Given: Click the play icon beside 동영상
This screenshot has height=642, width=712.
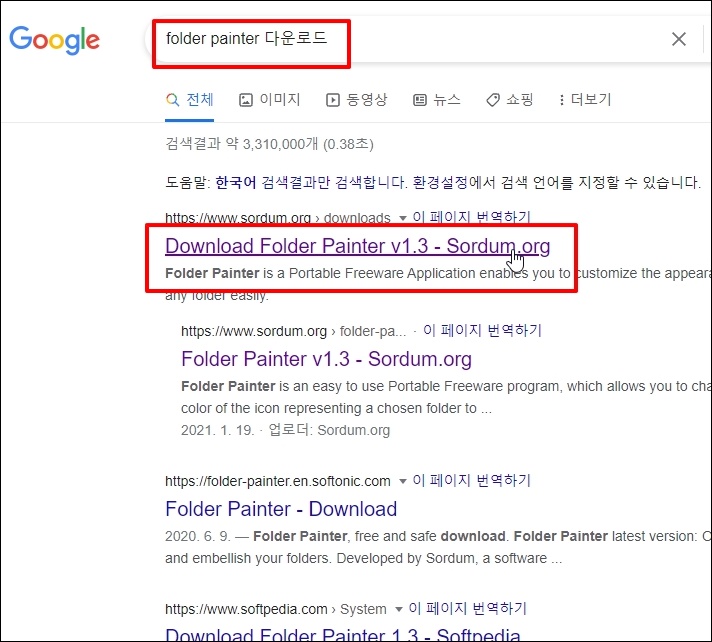Looking at the screenshot, I should (x=333, y=100).
